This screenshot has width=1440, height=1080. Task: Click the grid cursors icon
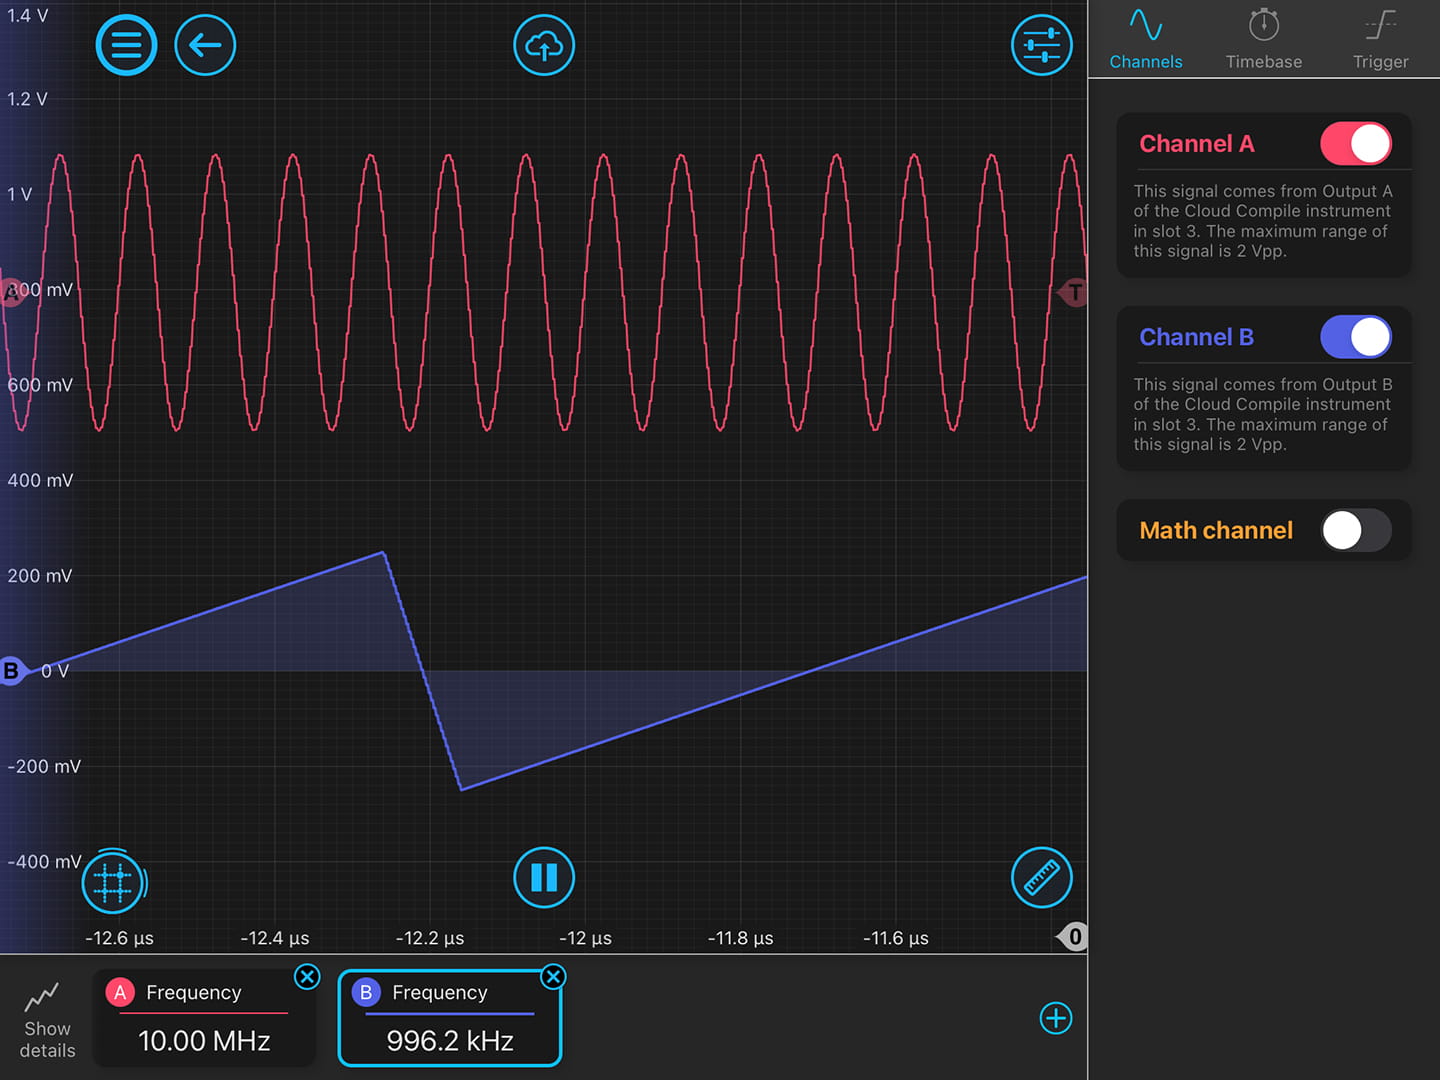(113, 881)
